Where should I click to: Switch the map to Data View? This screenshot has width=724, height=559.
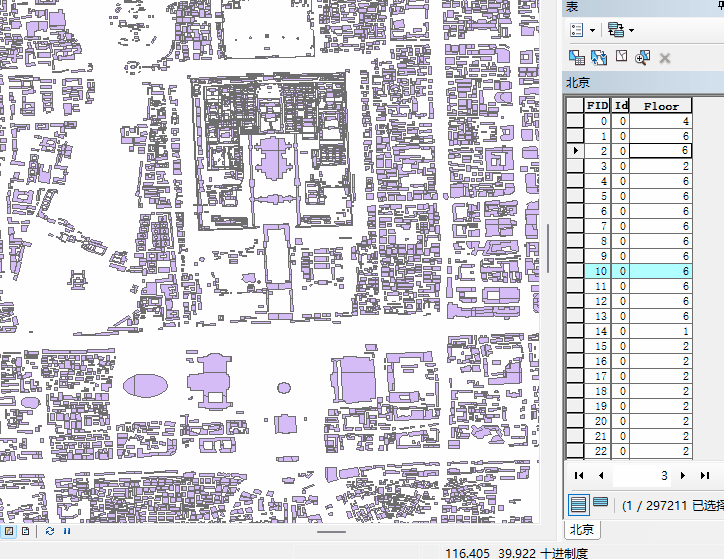9,531
